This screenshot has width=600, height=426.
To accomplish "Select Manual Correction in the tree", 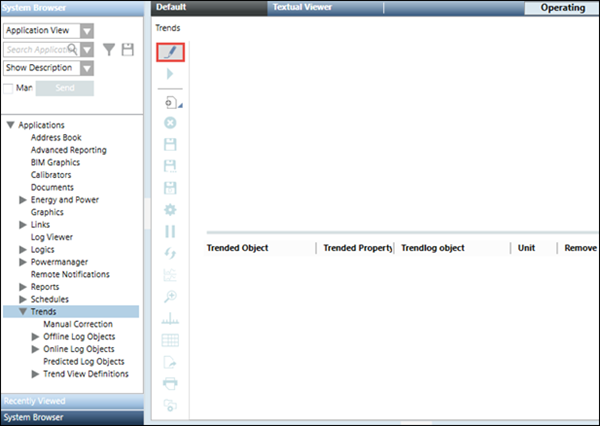I will (78, 324).
